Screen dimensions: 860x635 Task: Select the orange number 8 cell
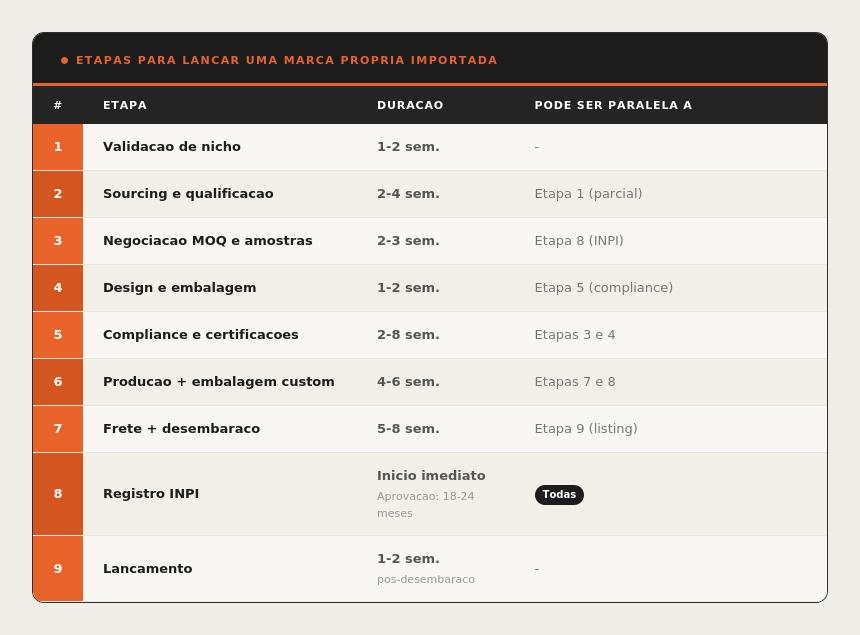(58, 494)
